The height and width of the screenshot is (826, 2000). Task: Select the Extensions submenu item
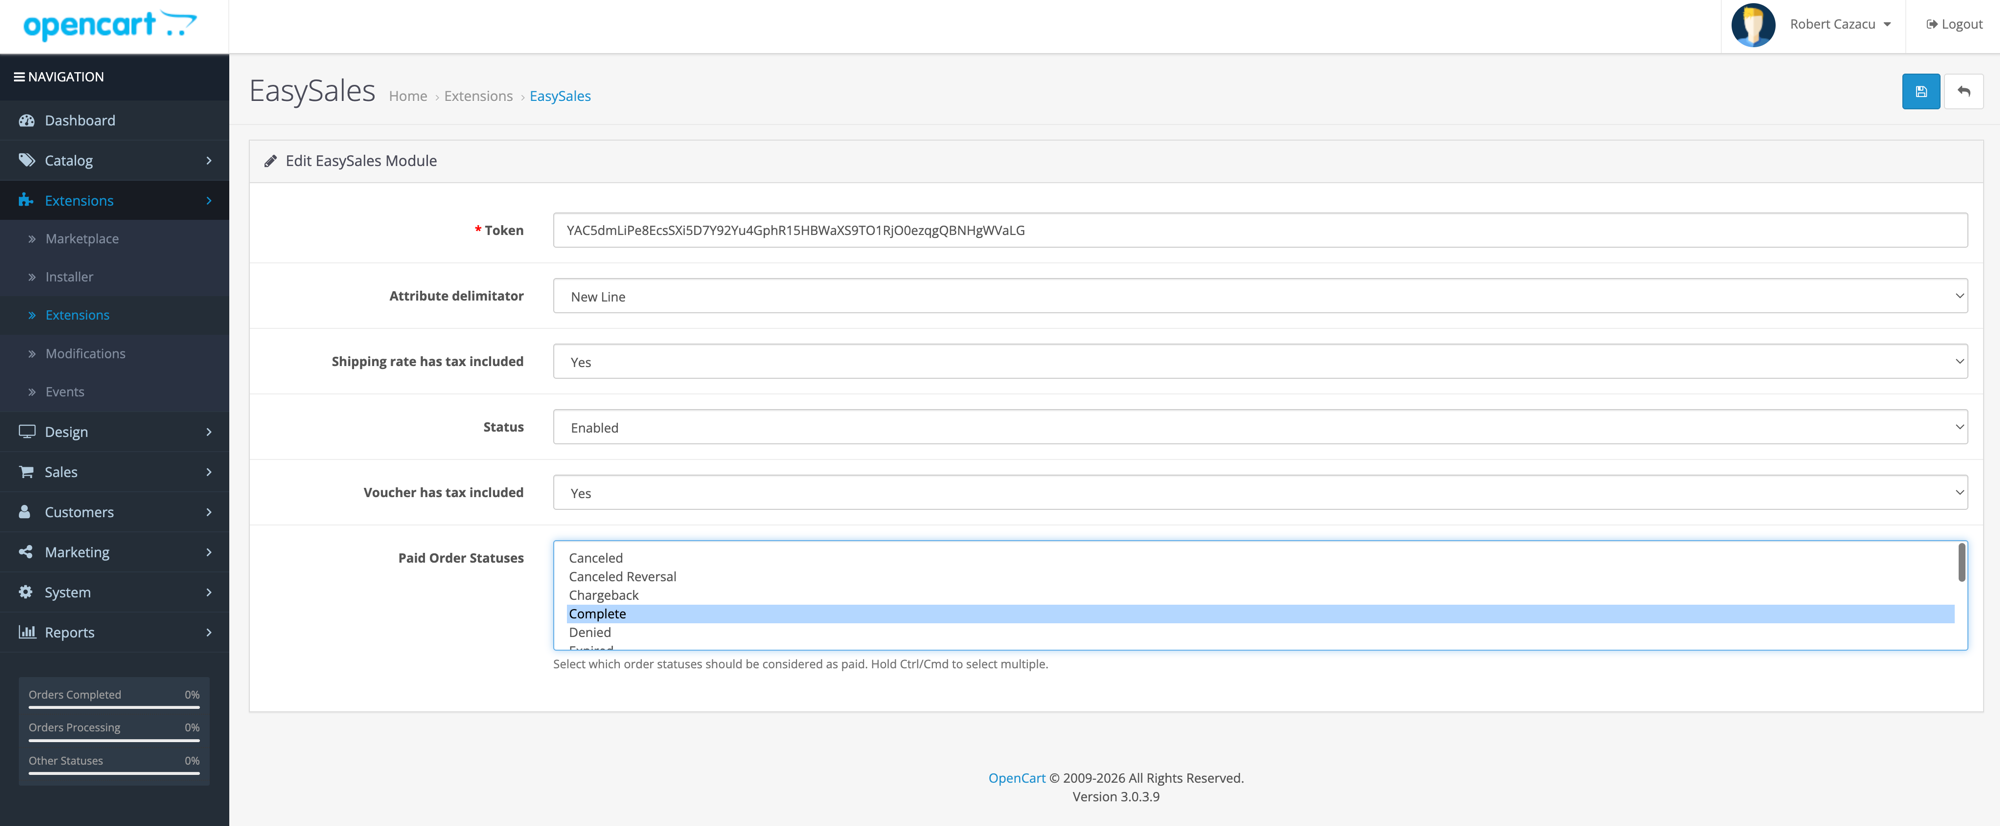click(114, 315)
